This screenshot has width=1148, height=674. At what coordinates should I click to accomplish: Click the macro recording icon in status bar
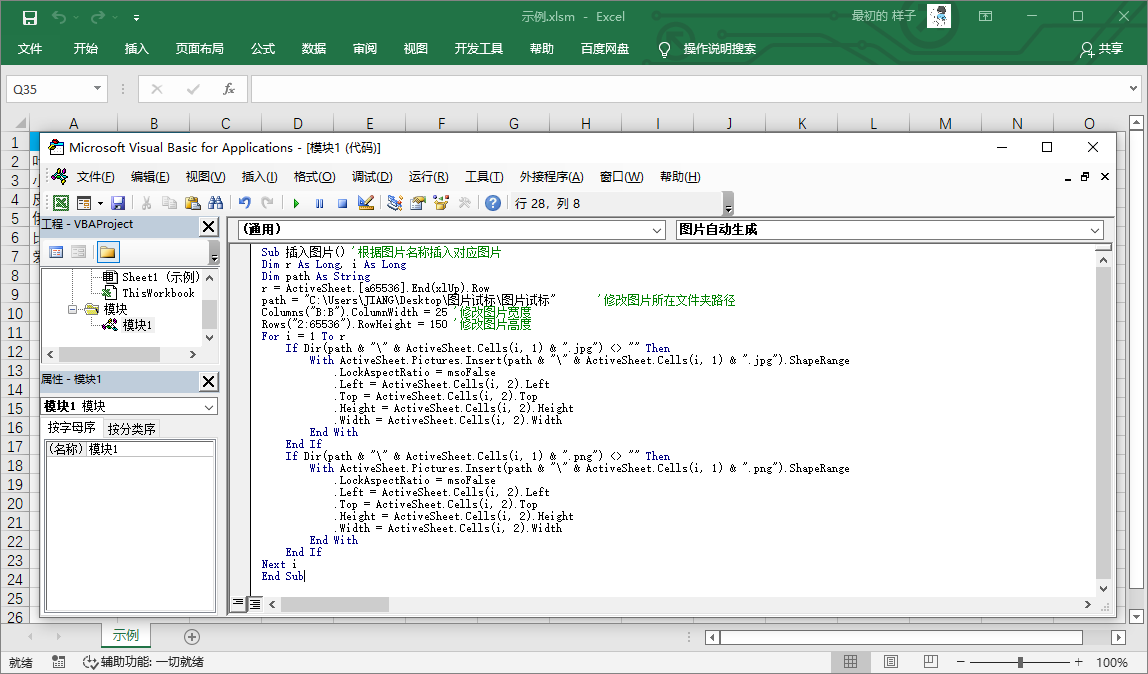click(59, 662)
